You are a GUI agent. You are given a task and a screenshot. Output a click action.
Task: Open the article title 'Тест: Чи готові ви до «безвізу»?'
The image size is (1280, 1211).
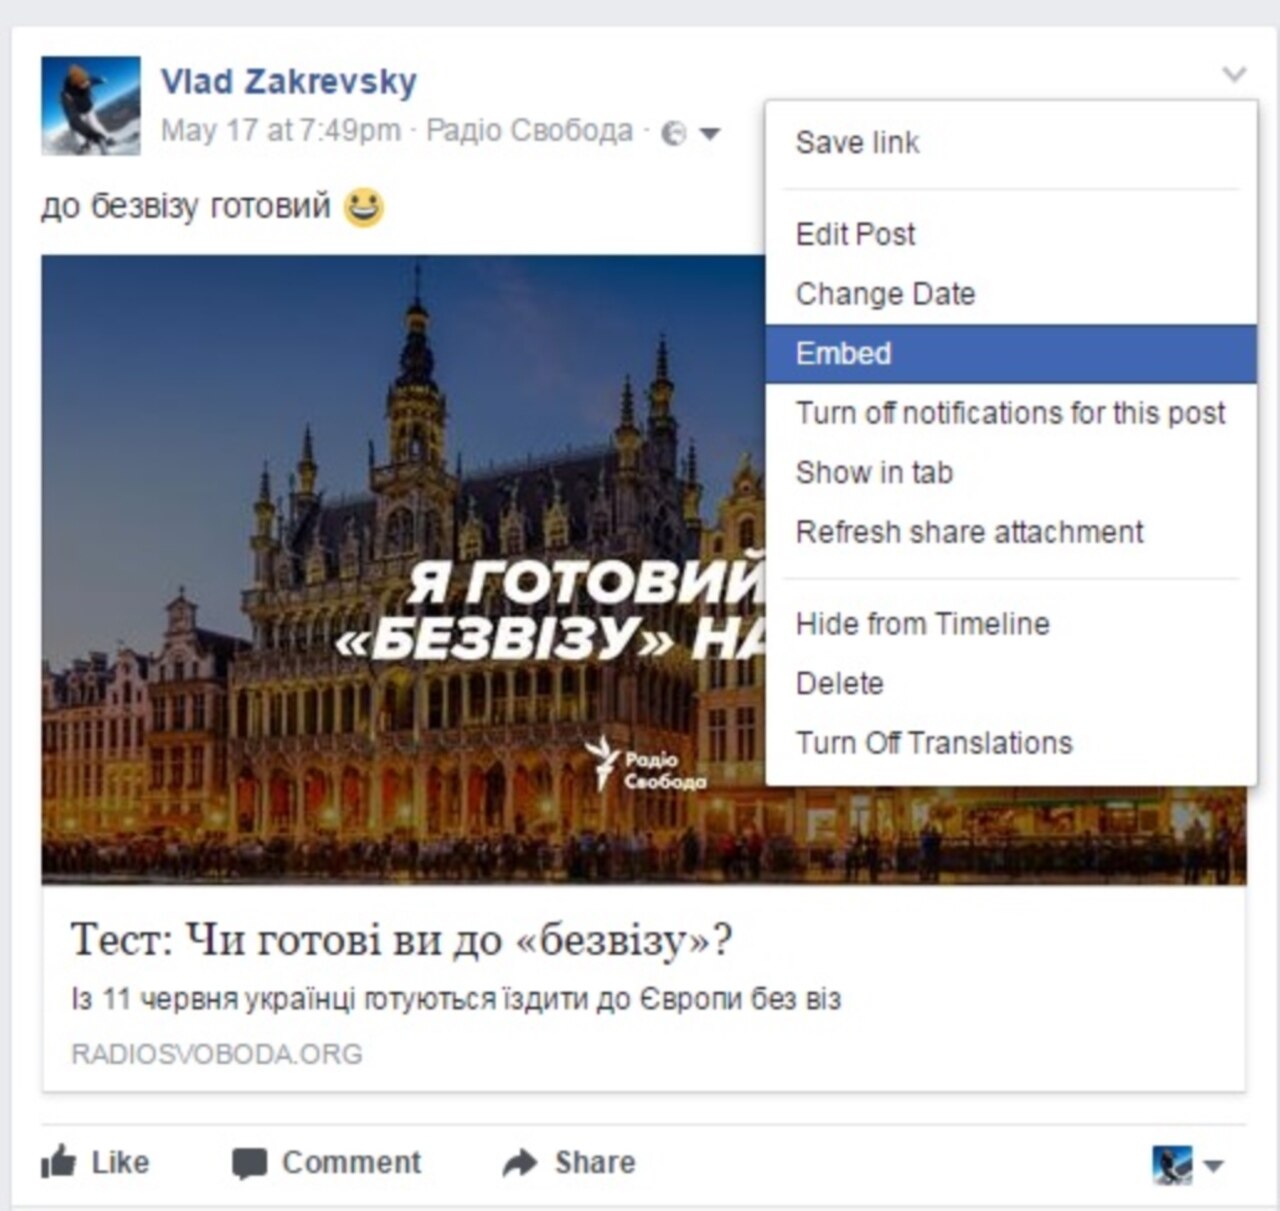[401, 940]
